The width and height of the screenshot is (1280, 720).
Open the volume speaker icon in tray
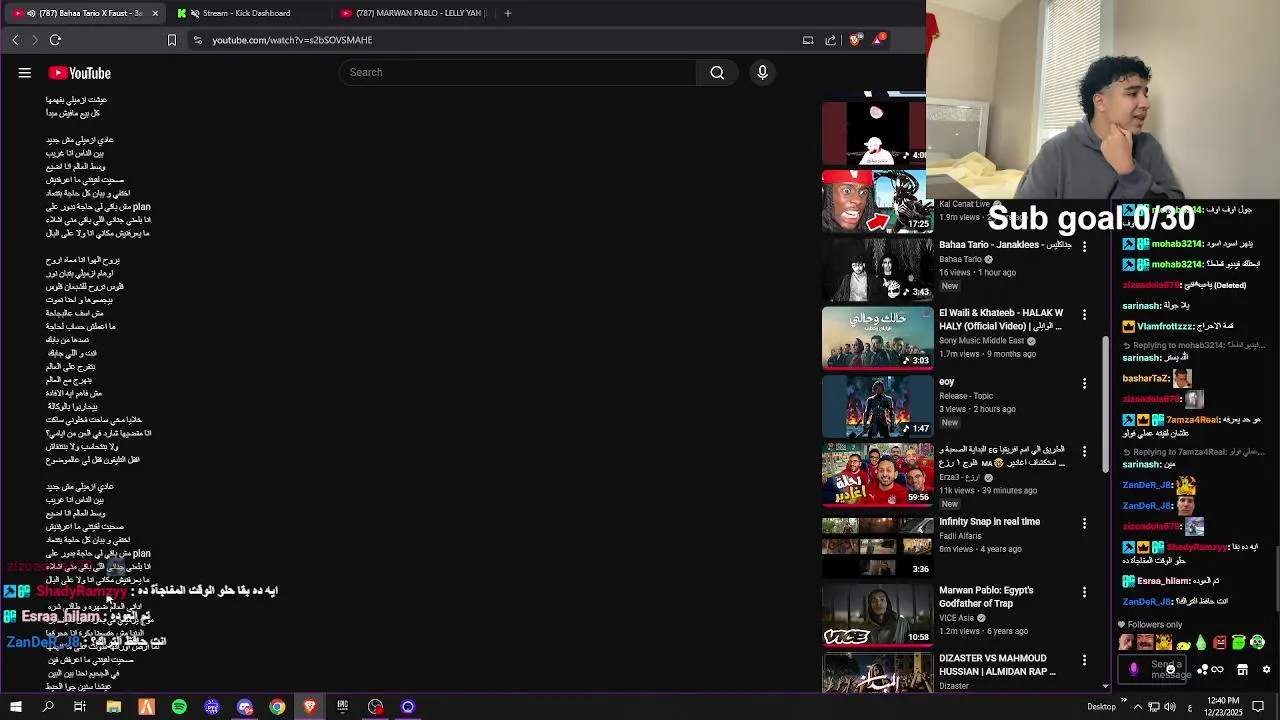(x=1170, y=707)
